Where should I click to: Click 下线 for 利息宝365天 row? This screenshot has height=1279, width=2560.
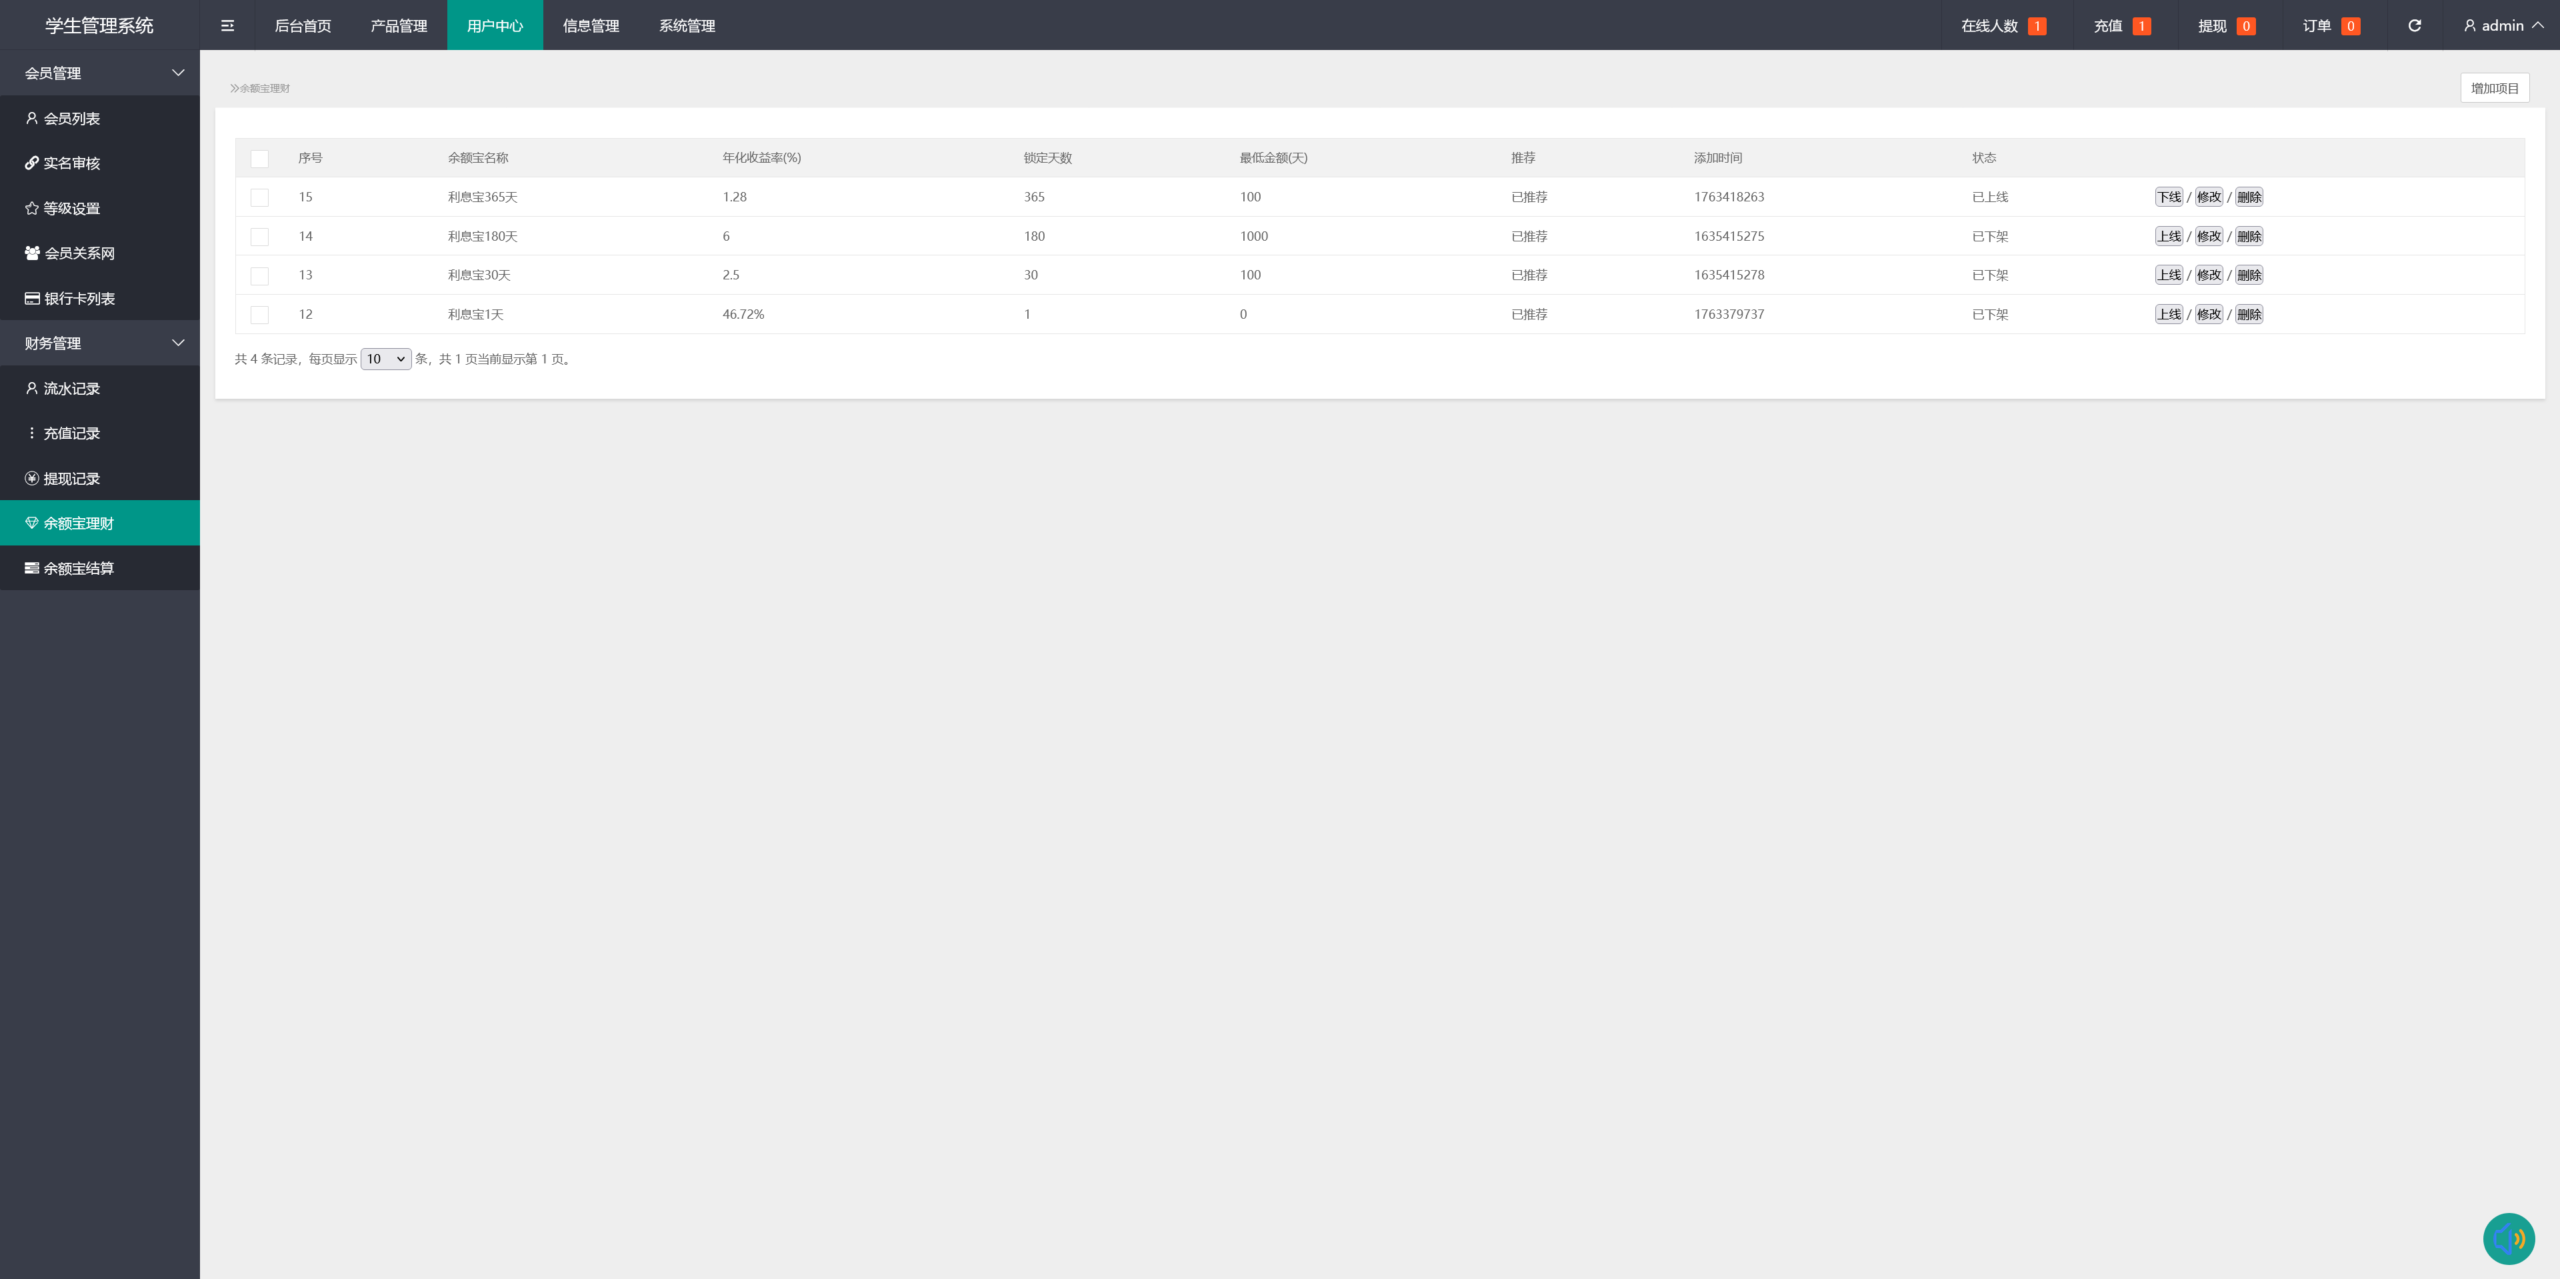click(2168, 197)
